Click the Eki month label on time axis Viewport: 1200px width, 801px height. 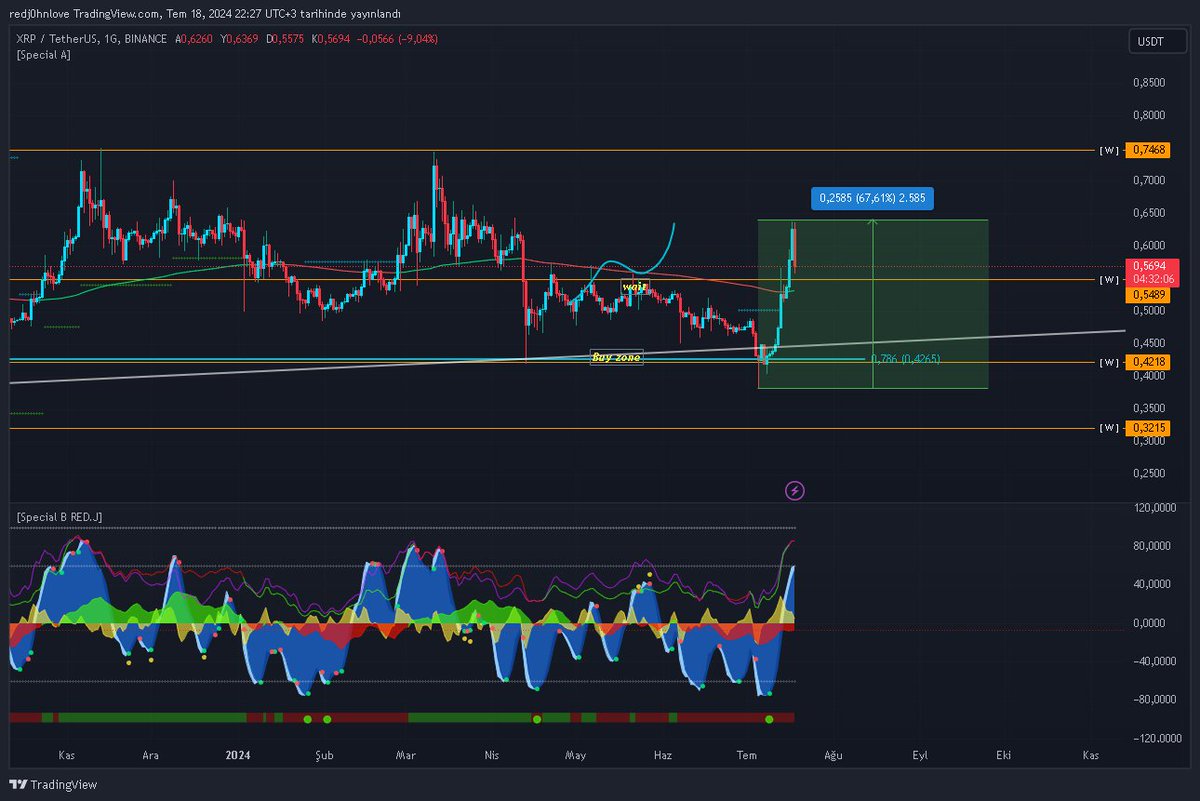pos(1003,758)
